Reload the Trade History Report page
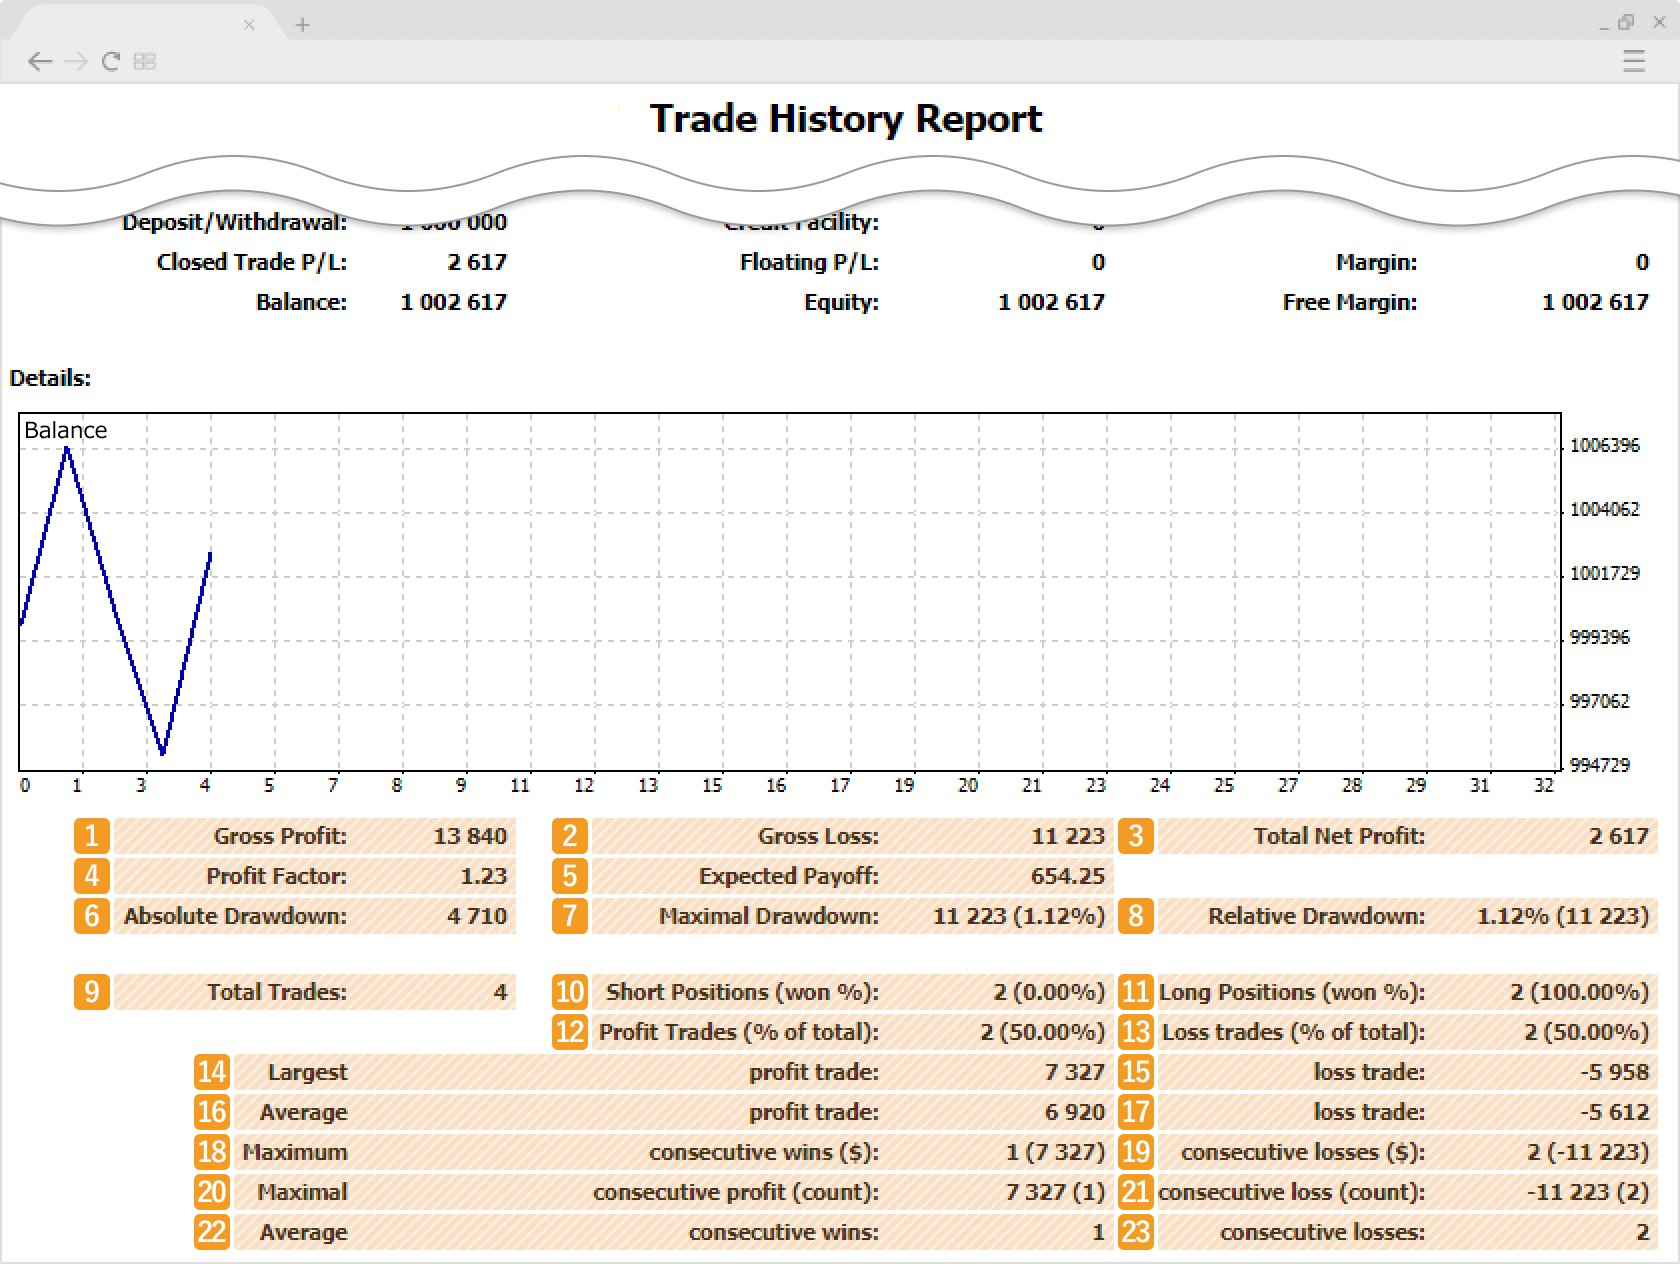 click(111, 61)
